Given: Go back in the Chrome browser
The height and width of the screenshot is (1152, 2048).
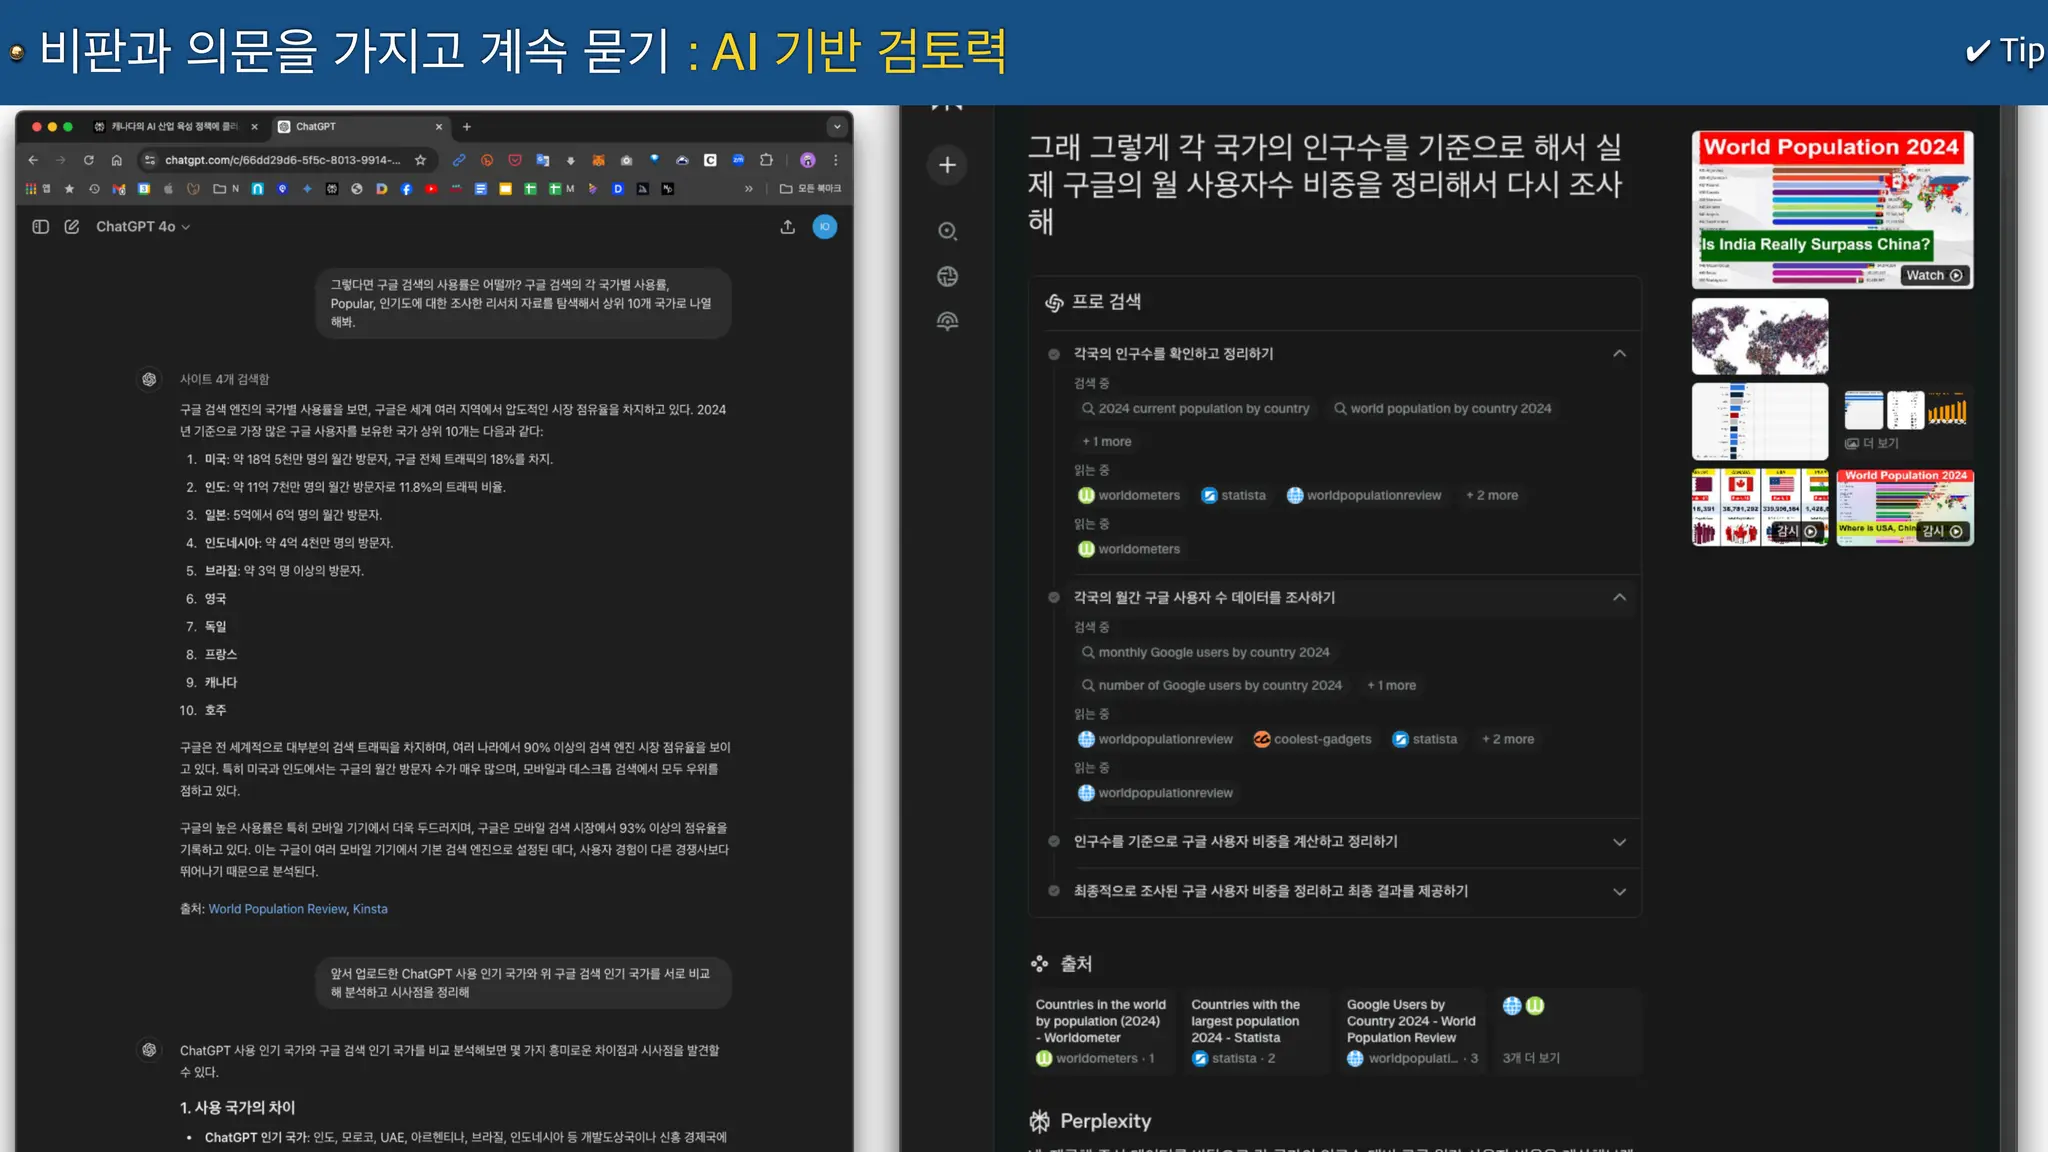Looking at the screenshot, I should pos(33,160).
